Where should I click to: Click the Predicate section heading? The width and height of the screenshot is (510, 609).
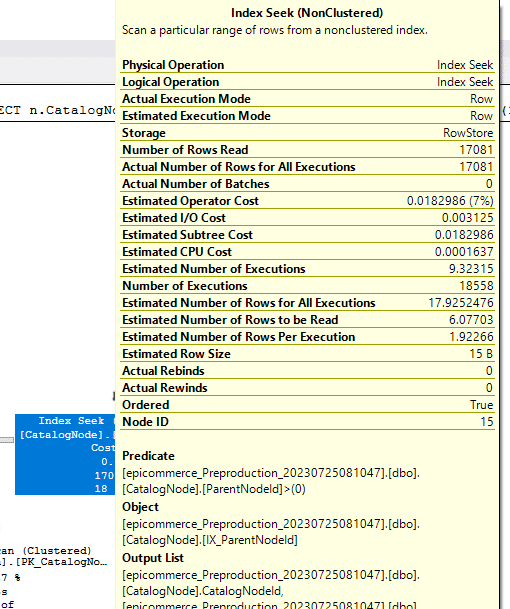click(x=148, y=456)
